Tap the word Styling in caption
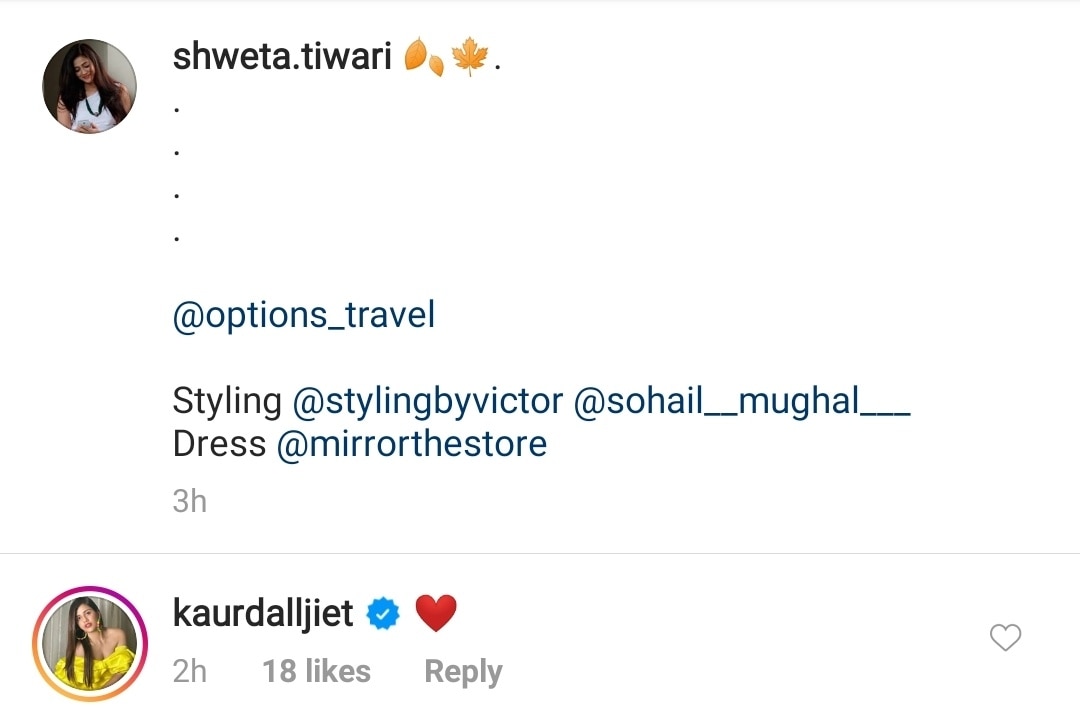Viewport: 1080px width, 723px height. pos(227,401)
